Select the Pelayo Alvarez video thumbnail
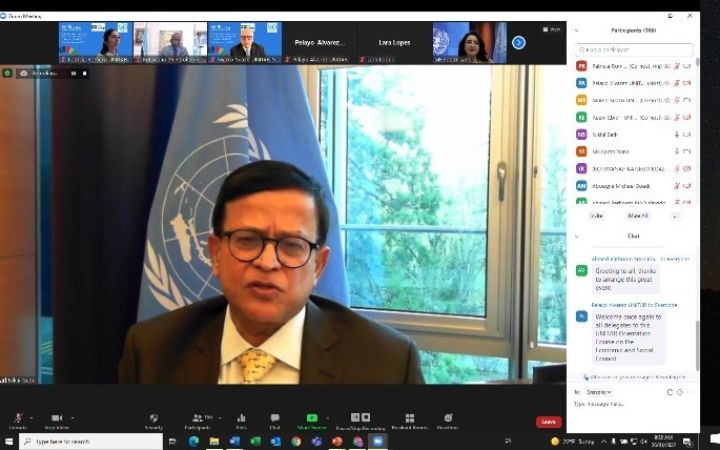Viewport: 720px width, 450px height. [x=320, y=43]
